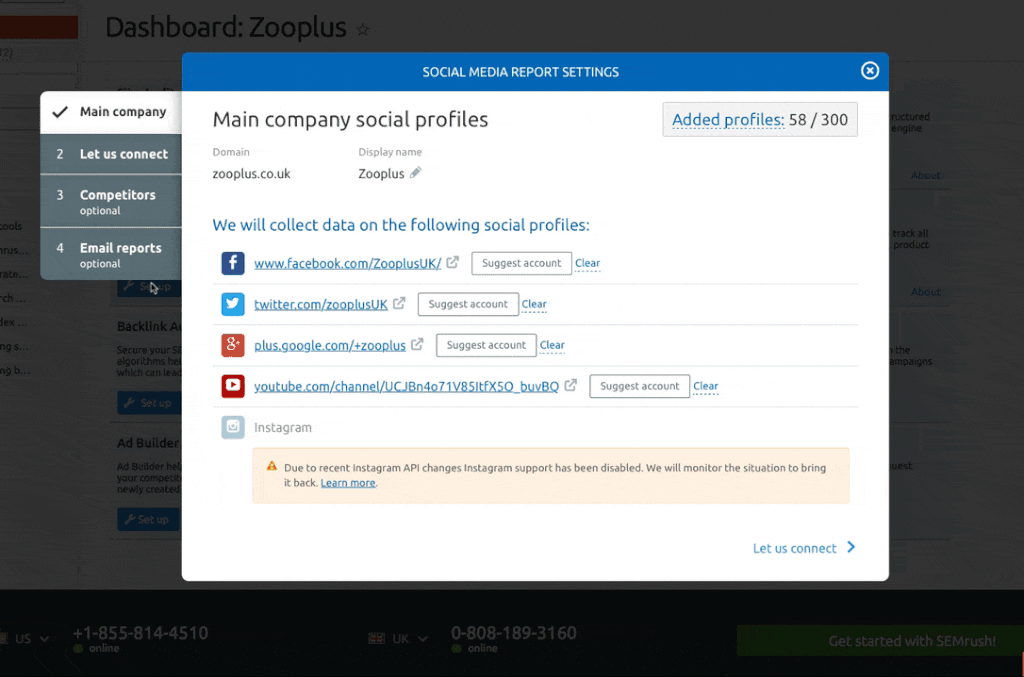Image resolution: width=1024 pixels, height=677 pixels.
Task: Open plus.google.com/+zooplus link
Action: (x=330, y=345)
